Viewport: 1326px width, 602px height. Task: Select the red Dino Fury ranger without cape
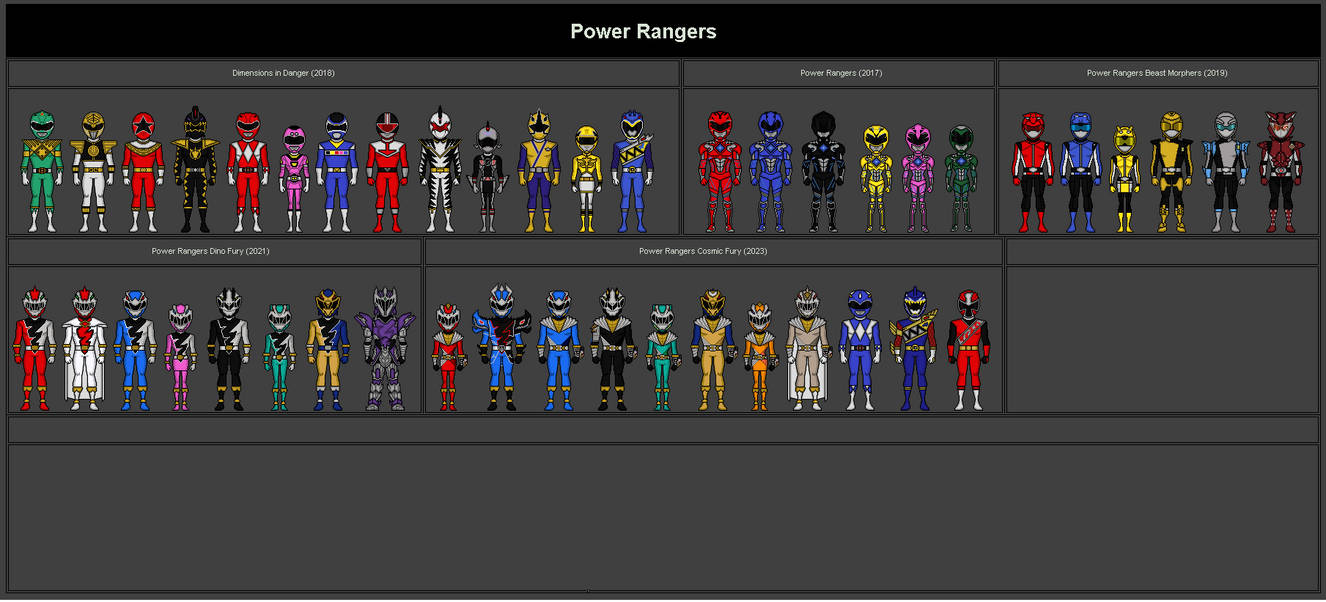pyautogui.click(x=34, y=349)
